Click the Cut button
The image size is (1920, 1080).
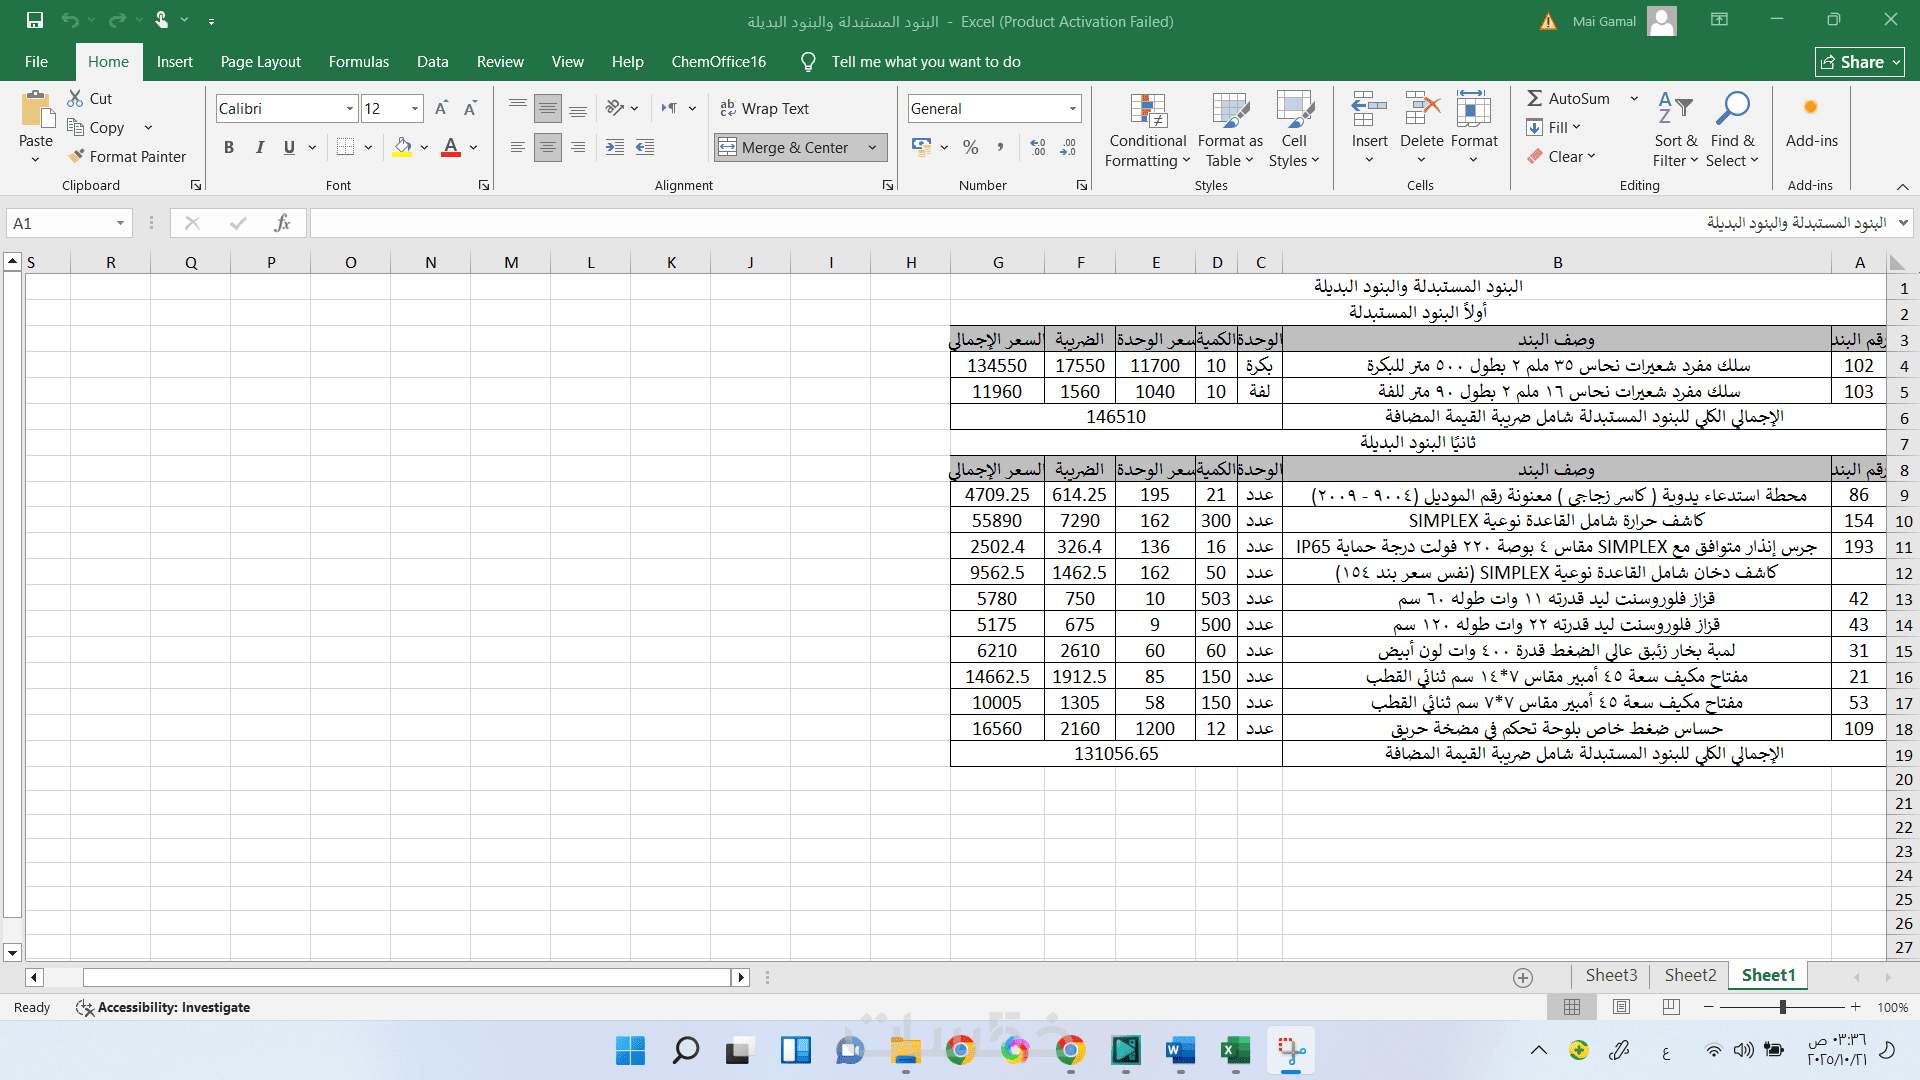pos(90,98)
